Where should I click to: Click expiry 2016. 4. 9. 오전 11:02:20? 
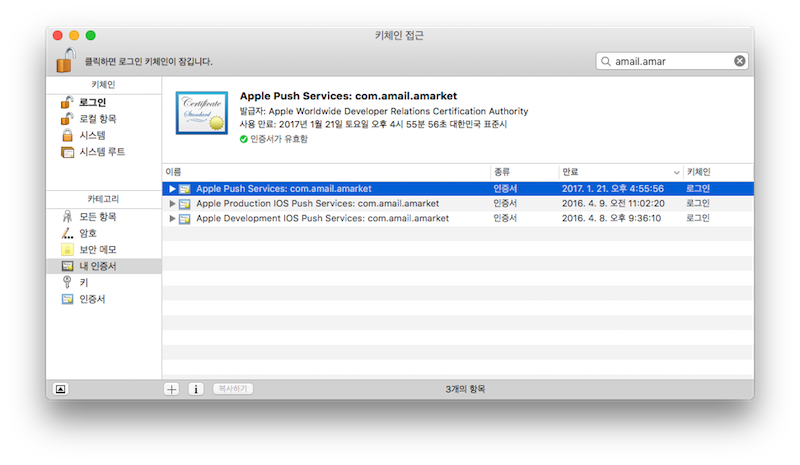[613, 203]
